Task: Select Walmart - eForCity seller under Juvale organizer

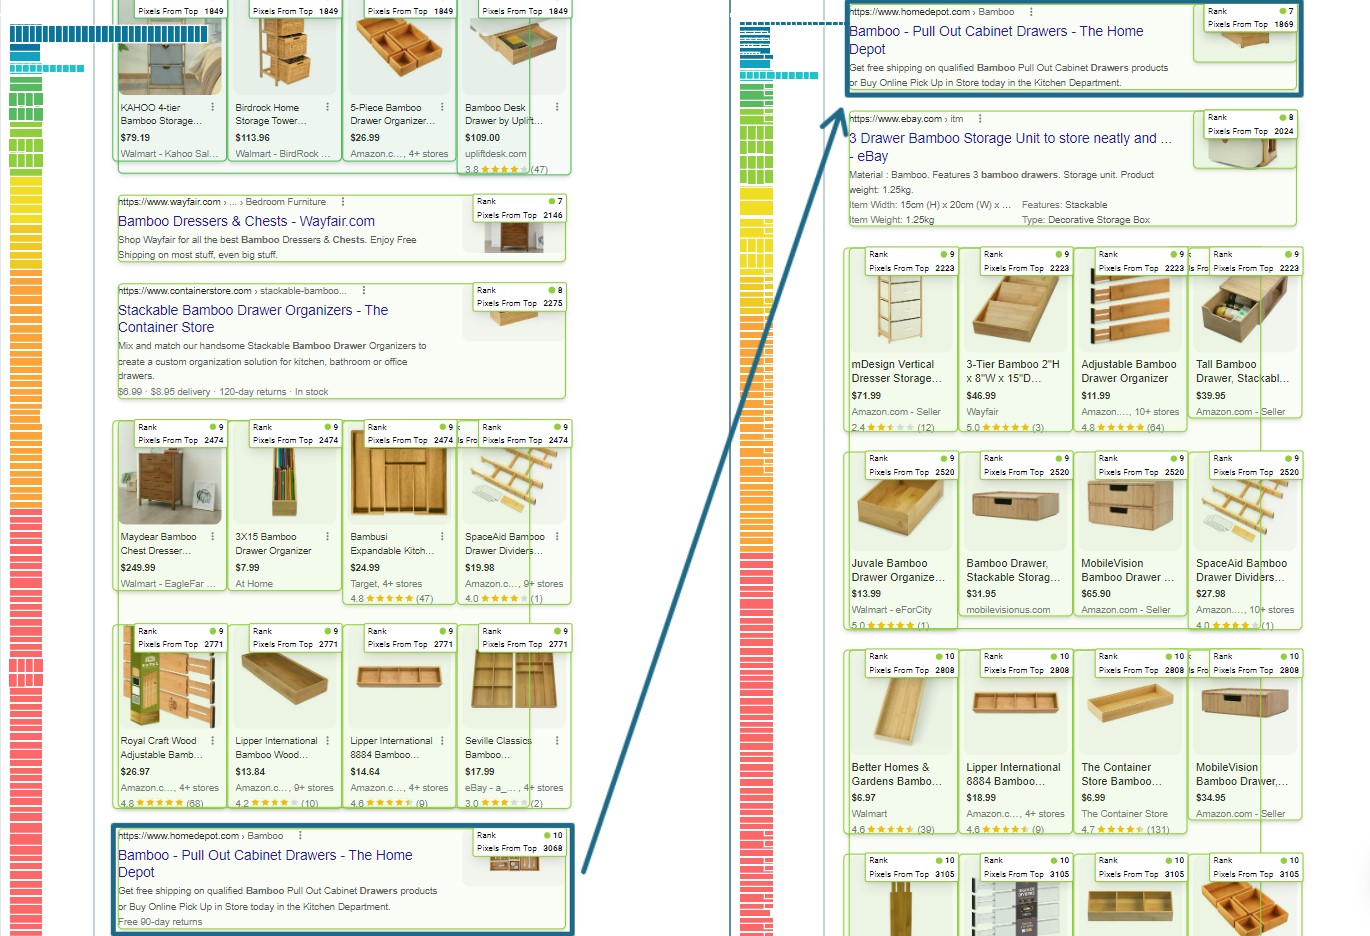Action: click(x=891, y=609)
